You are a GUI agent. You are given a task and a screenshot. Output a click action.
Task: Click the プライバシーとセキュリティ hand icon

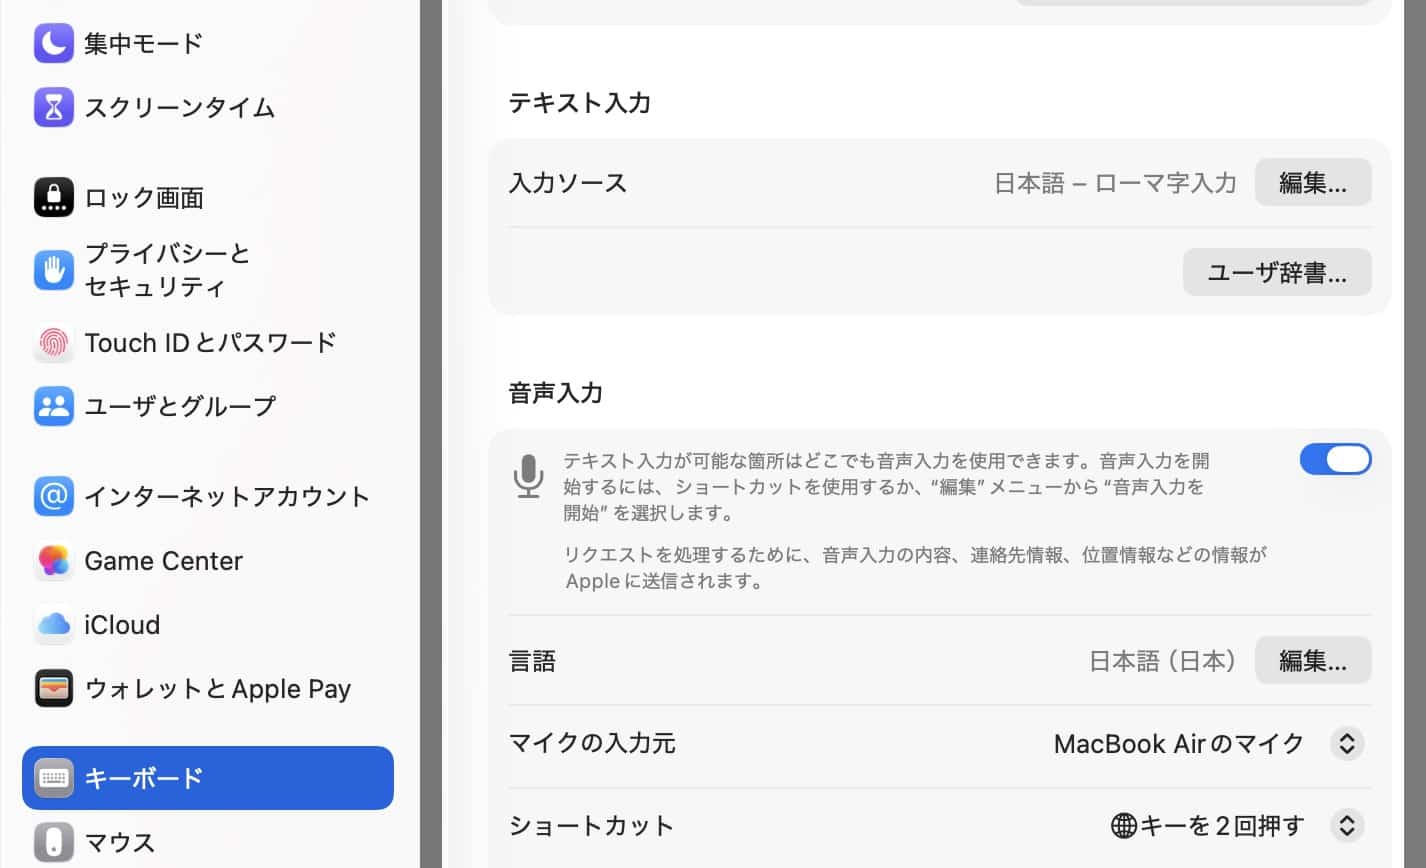click(x=54, y=270)
